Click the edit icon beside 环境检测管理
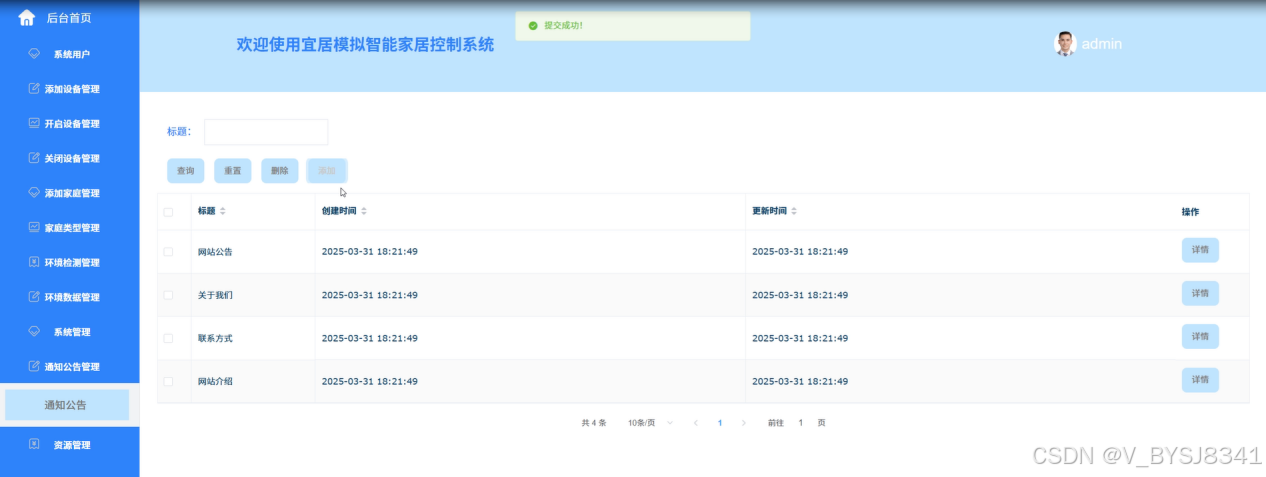The width and height of the screenshot is (1266, 477). tap(34, 262)
